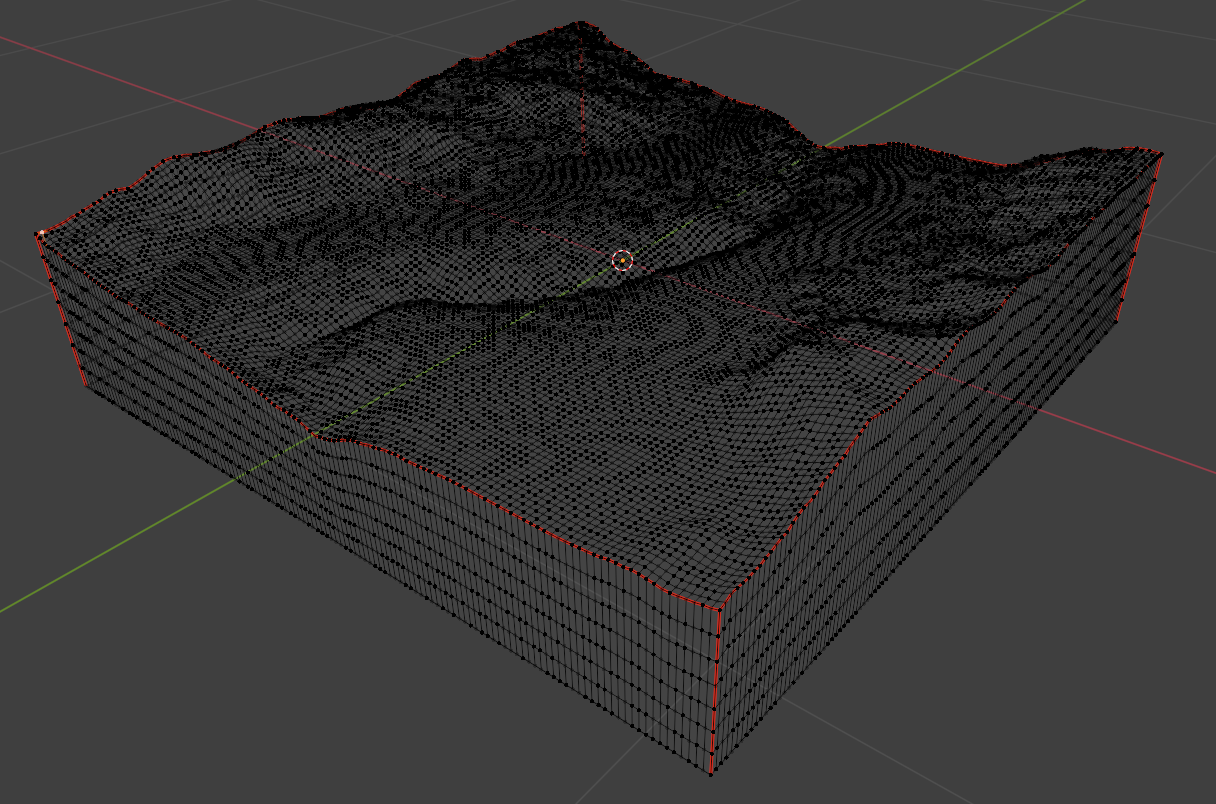Click the bottom vertex of left corner seam
Viewport: 1216px width, 804px height.
click(x=86, y=385)
